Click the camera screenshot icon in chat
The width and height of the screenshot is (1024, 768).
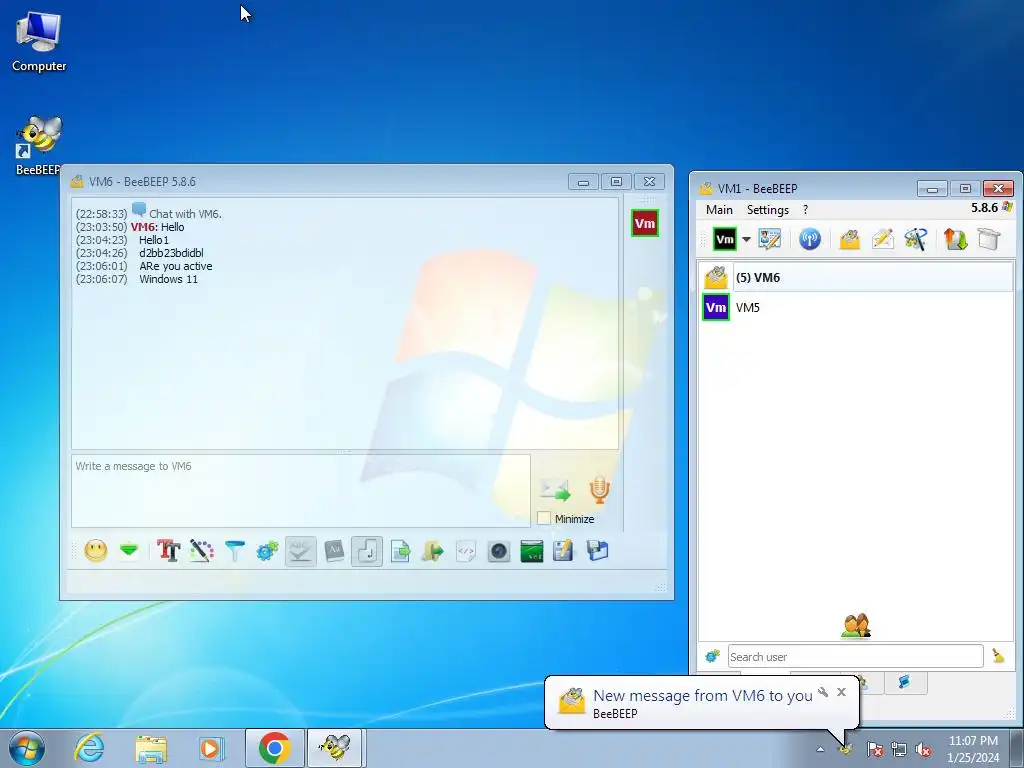coord(499,551)
